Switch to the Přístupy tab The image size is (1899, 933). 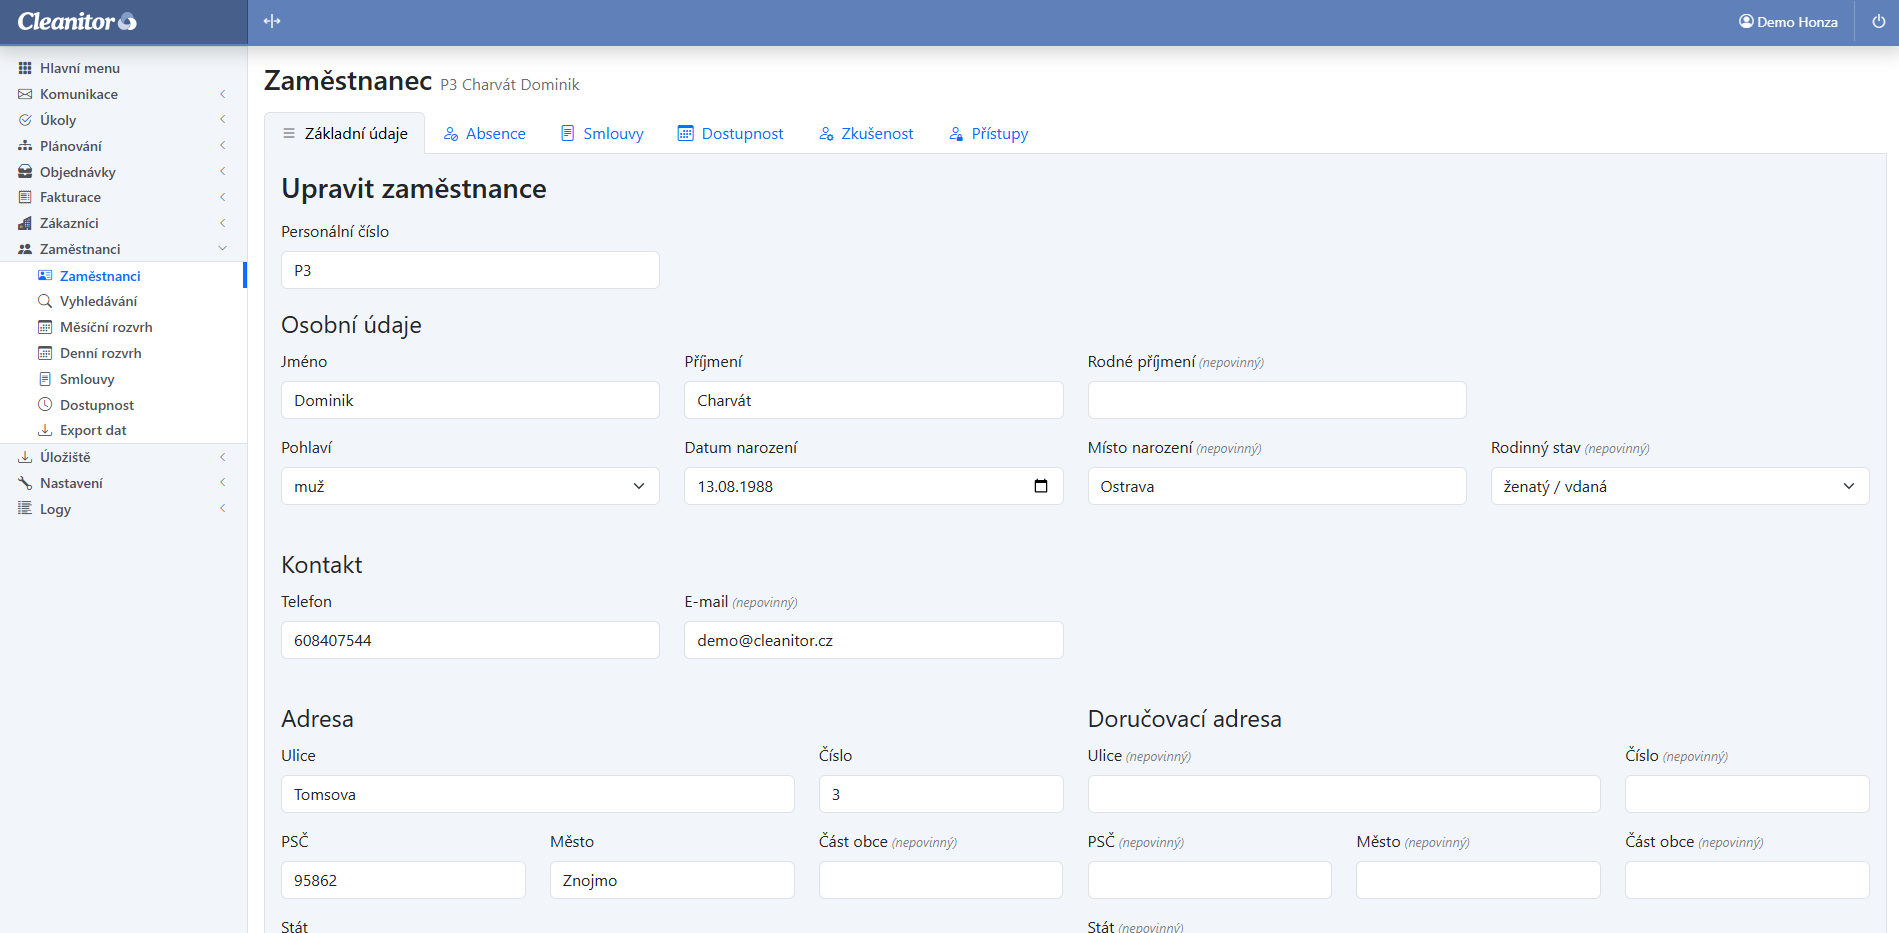tap(988, 134)
